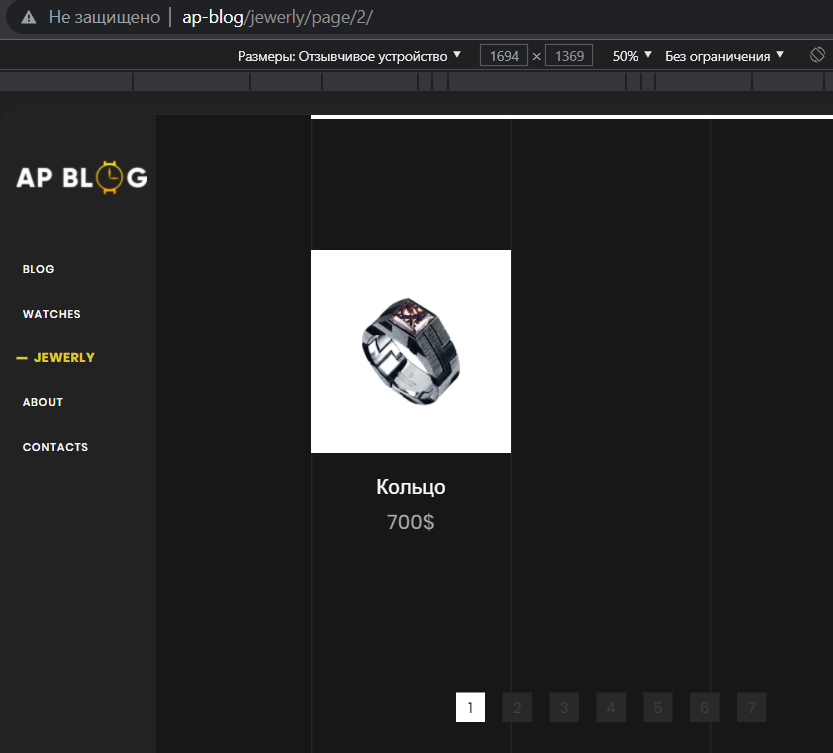
Task: Click the address bar URL ap-blog/jewerly/page/2/
Action: (277, 18)
